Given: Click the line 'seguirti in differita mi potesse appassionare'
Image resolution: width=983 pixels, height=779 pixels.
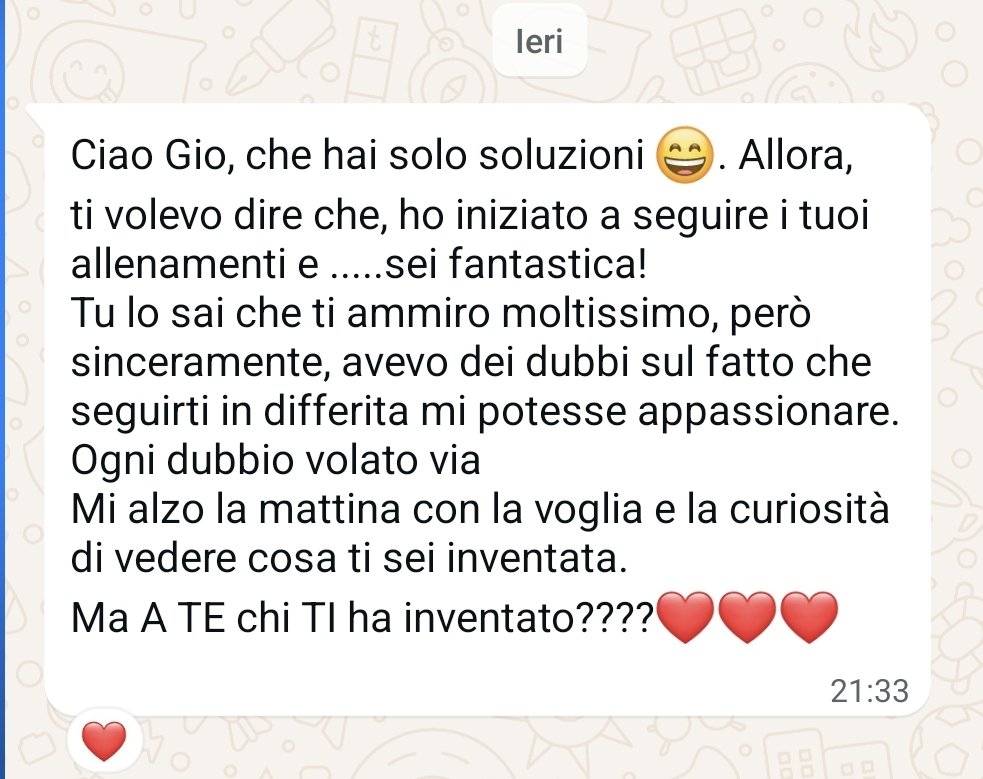Looking at the screenshot, I should [485, 412].
